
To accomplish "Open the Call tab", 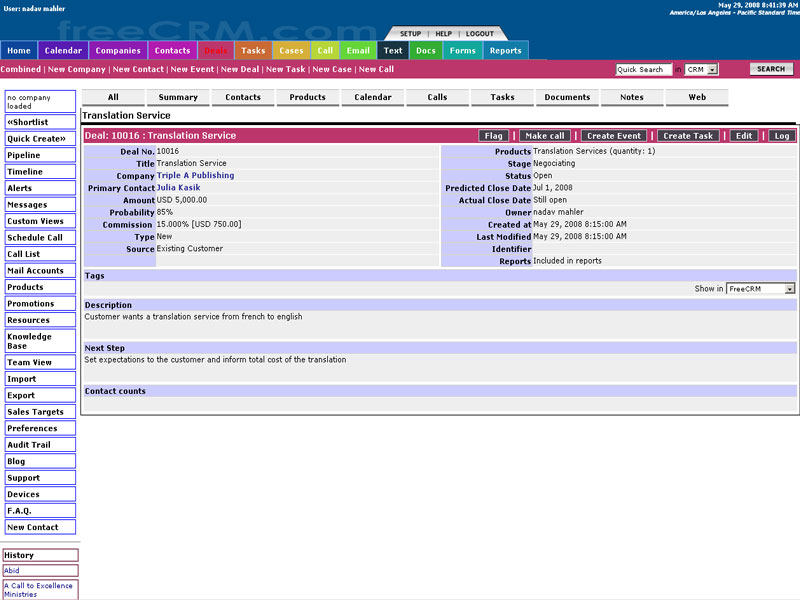I will tap(325, 51).
